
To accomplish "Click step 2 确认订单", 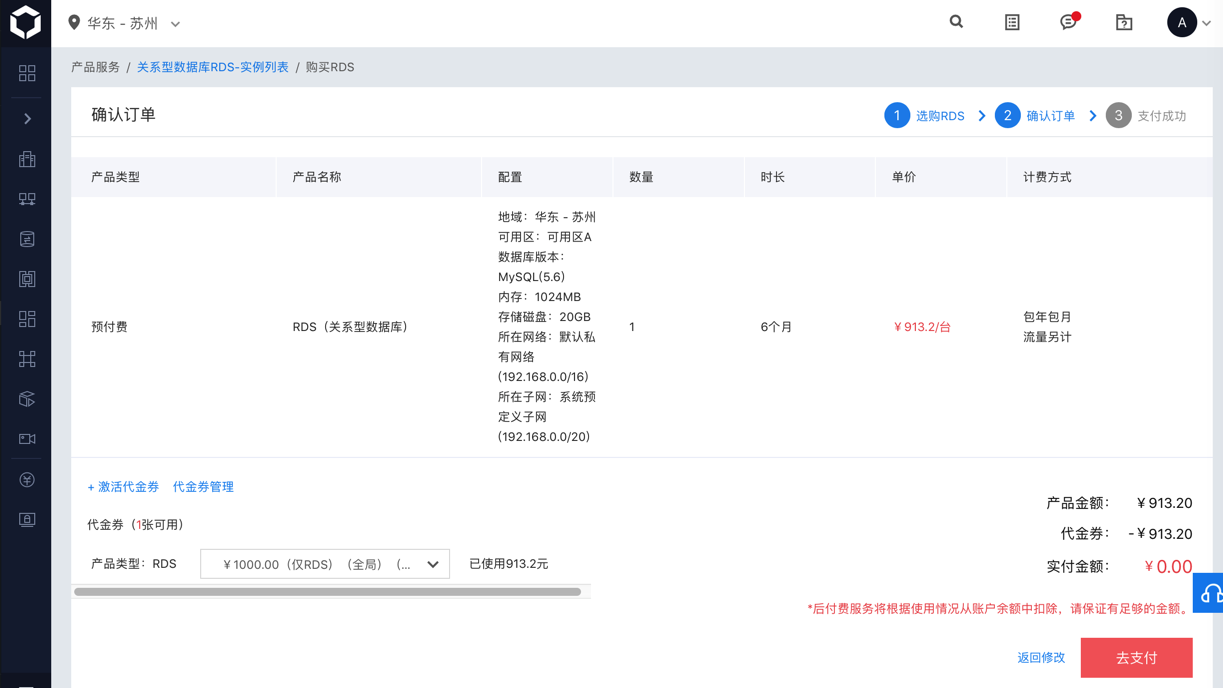I will tap(1035, 116).
